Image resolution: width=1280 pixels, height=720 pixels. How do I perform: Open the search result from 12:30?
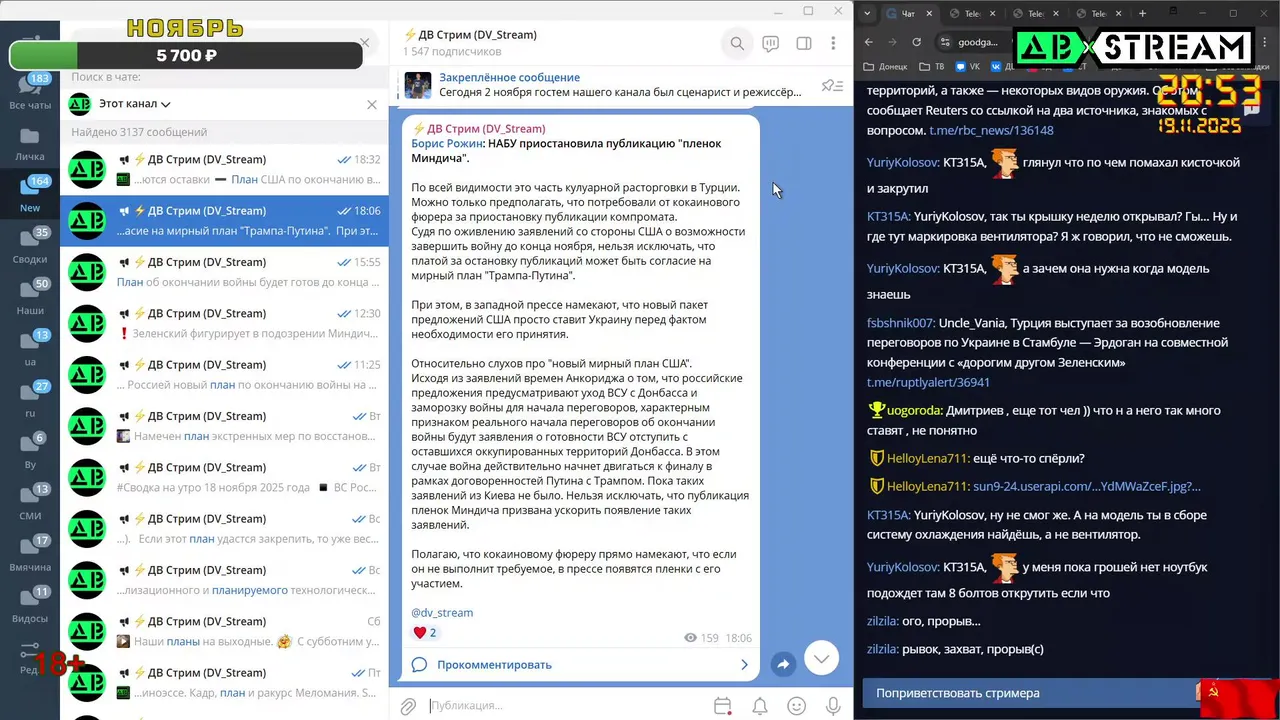(x=224, y=324)
